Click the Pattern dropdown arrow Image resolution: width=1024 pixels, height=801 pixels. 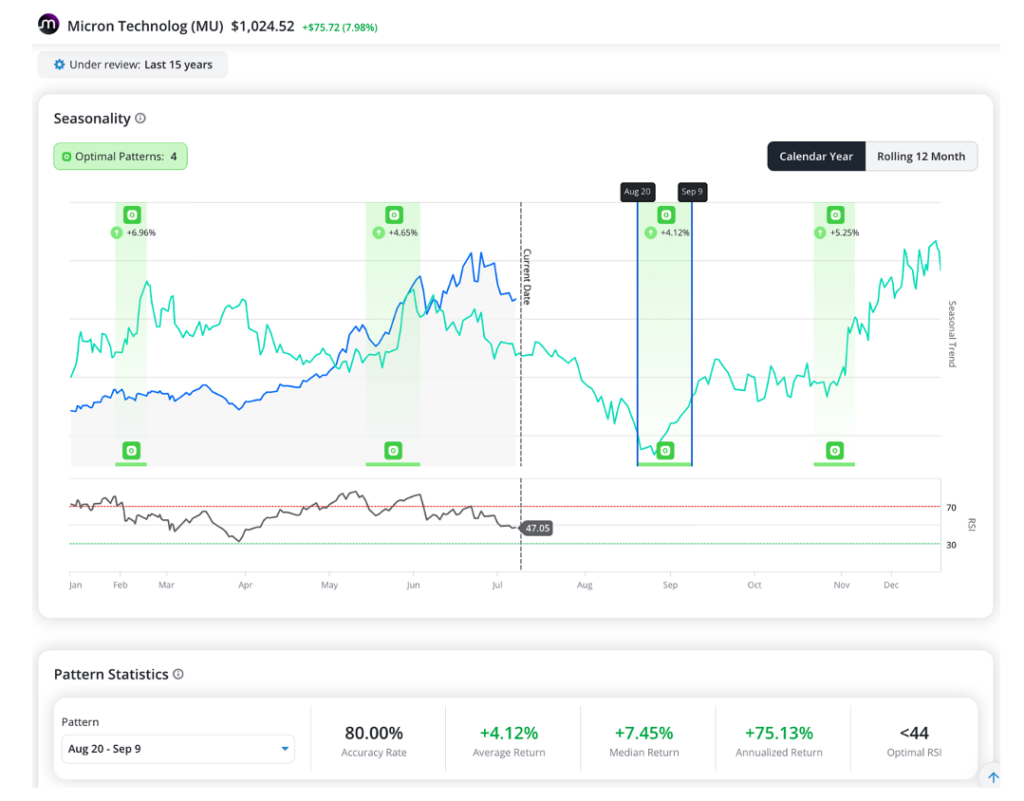click(x=285, y=749)
